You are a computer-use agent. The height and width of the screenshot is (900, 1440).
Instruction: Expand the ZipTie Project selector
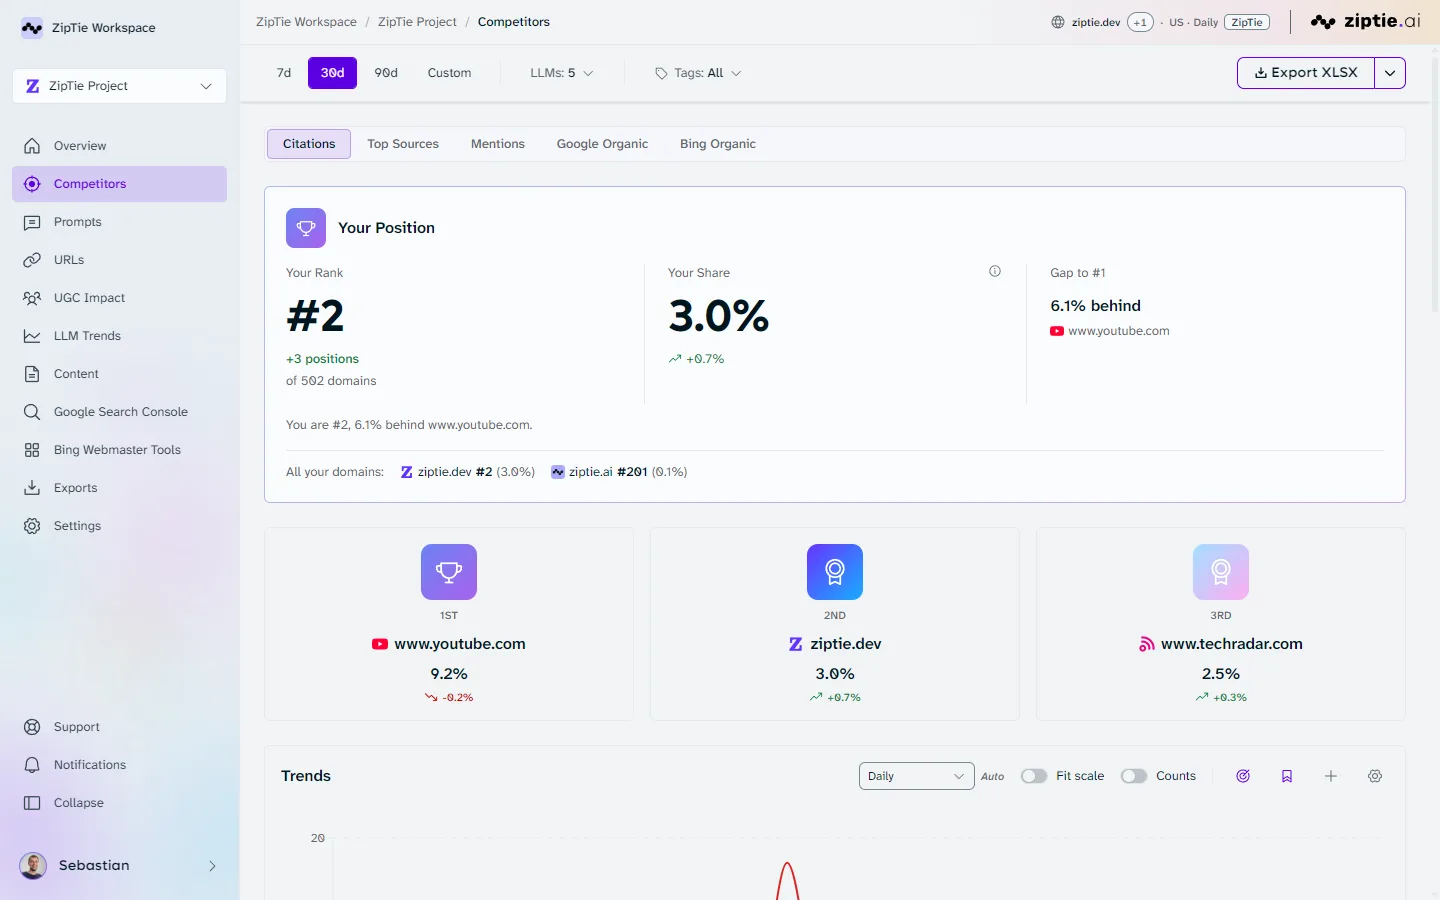pyautogui.click(x=119, y=86)
